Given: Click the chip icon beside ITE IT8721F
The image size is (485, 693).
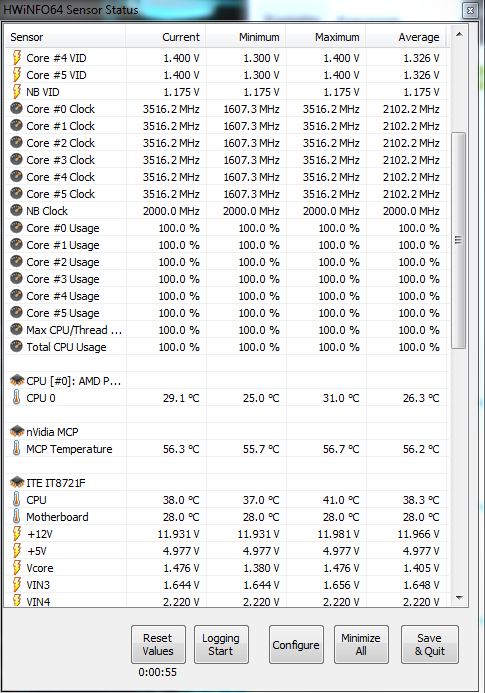Looking at the screenshot, I should [17, 482].
